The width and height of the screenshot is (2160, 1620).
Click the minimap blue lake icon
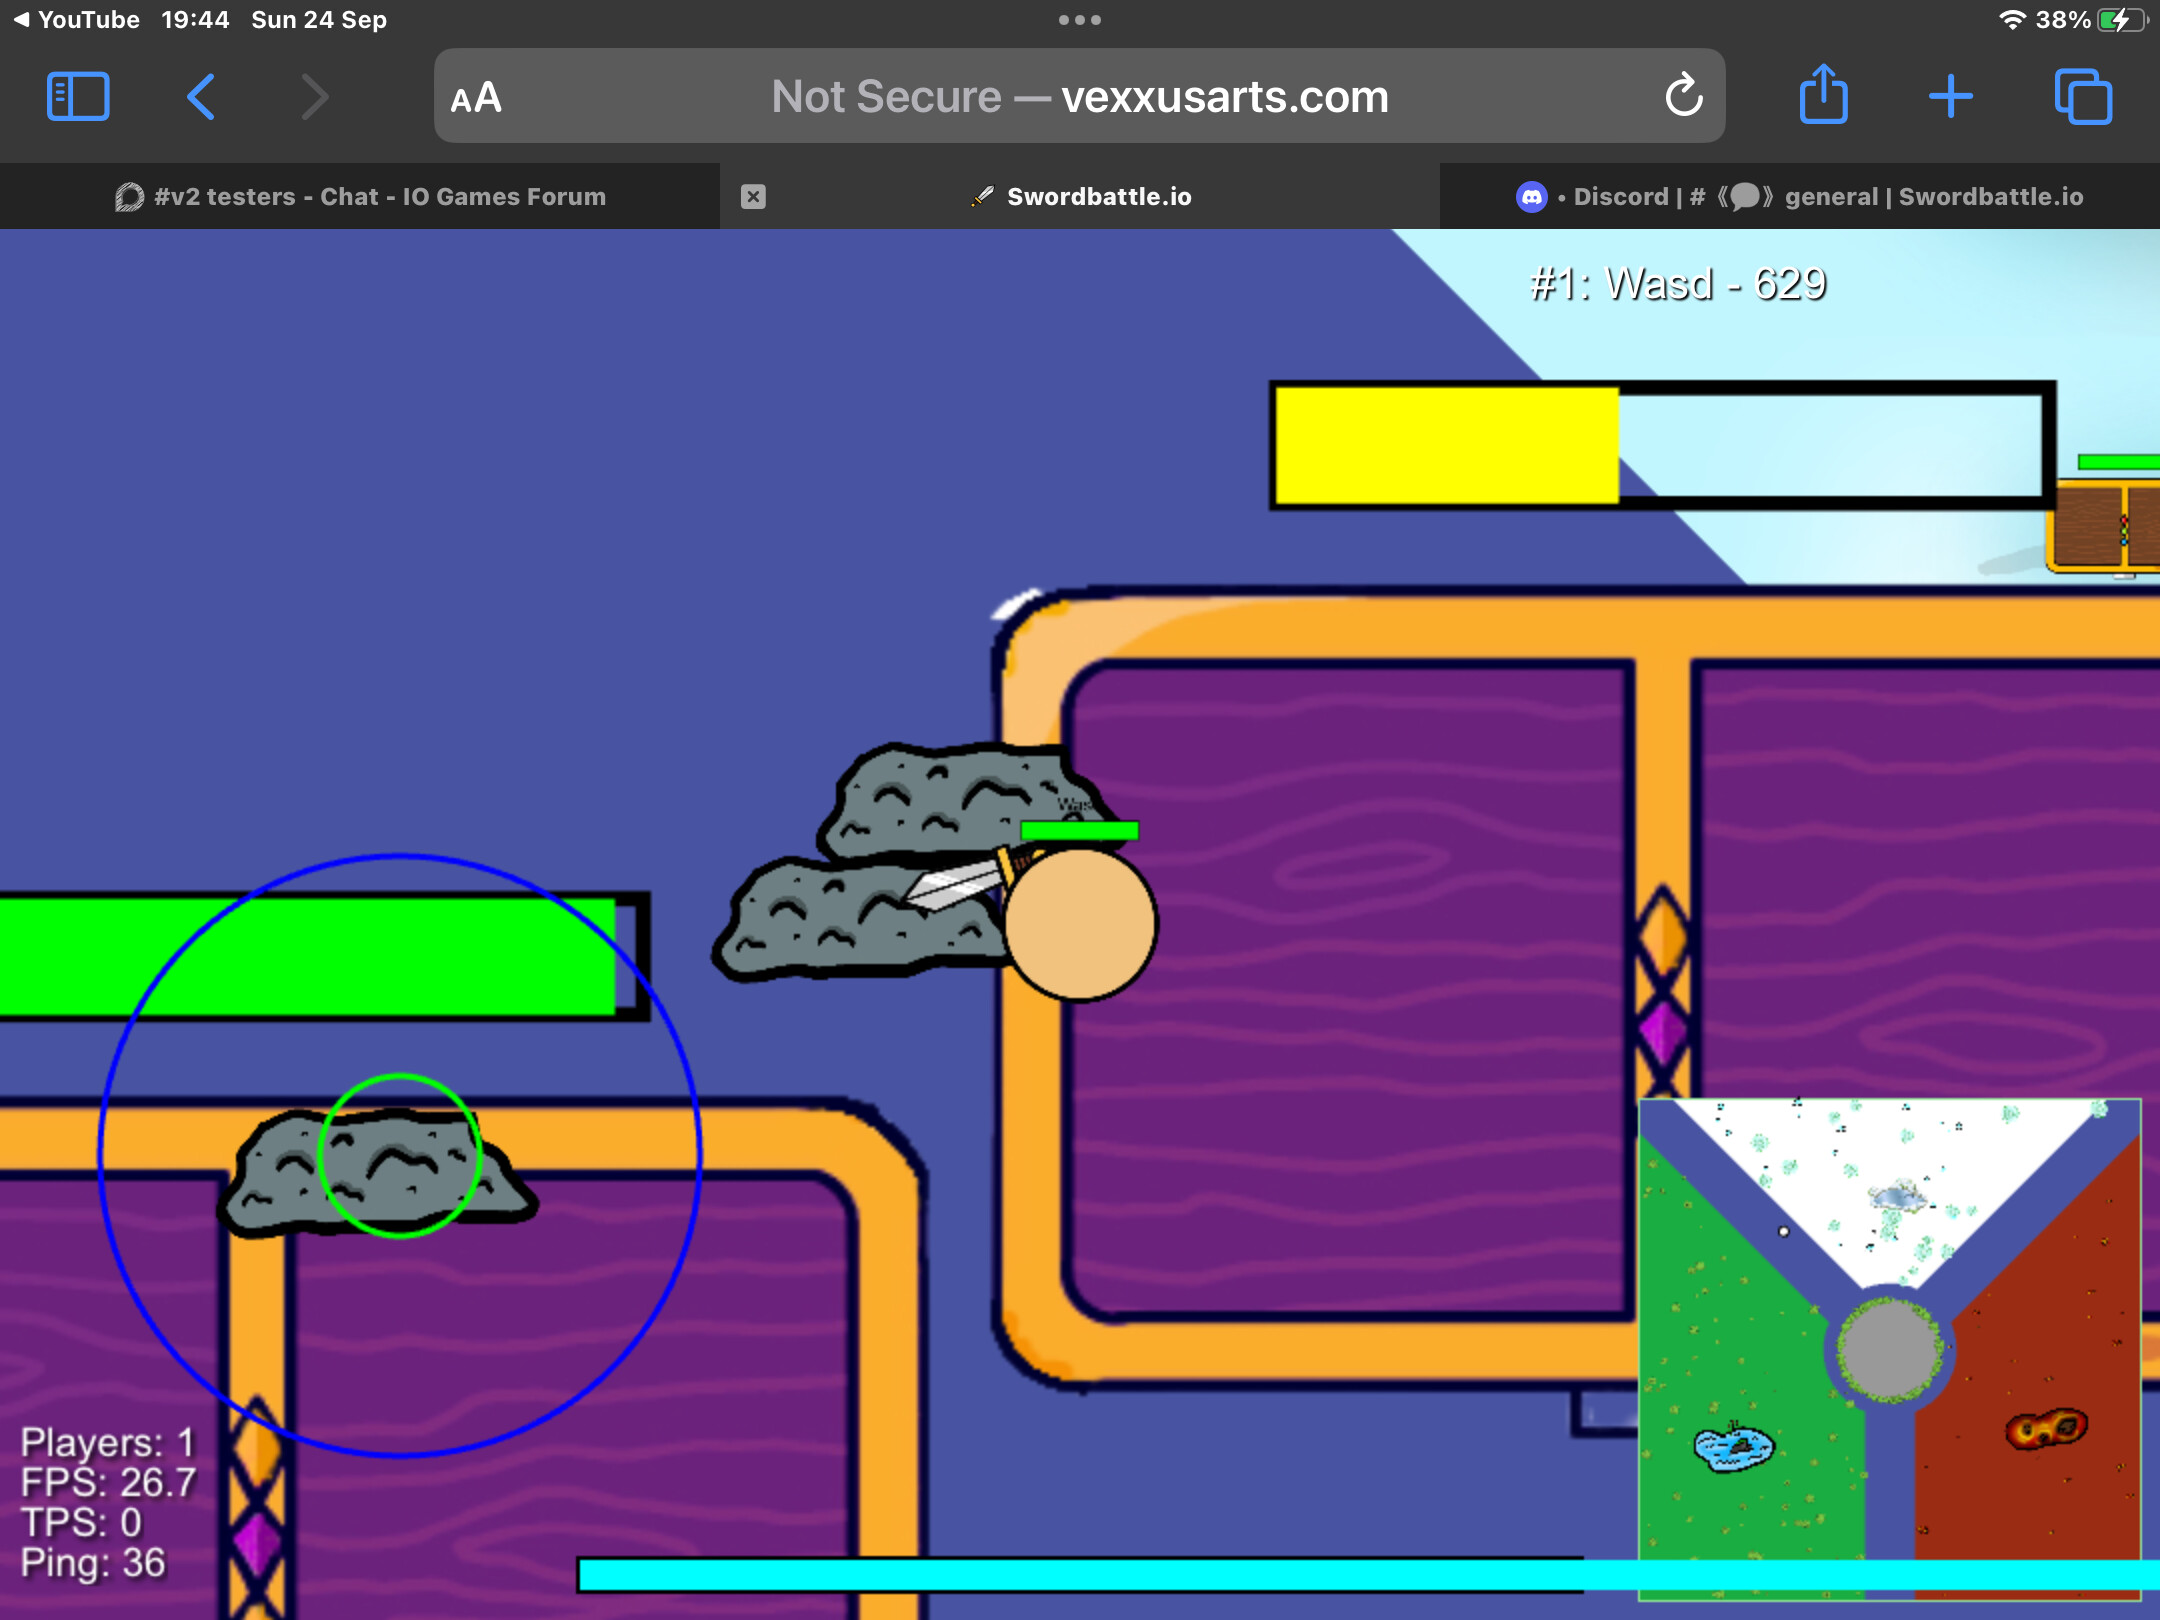coord(1733,1447)
